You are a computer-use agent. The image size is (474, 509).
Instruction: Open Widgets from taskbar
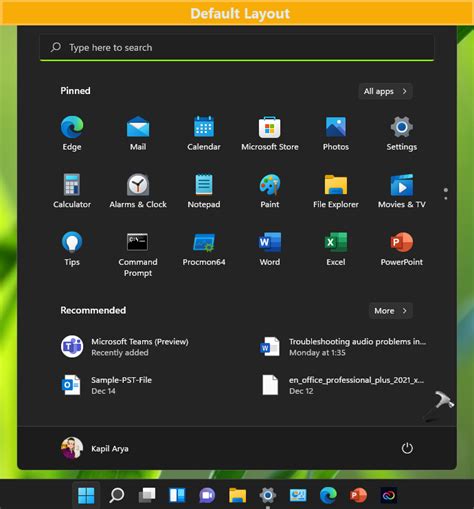pyautogui.click(x=177, y=495)
